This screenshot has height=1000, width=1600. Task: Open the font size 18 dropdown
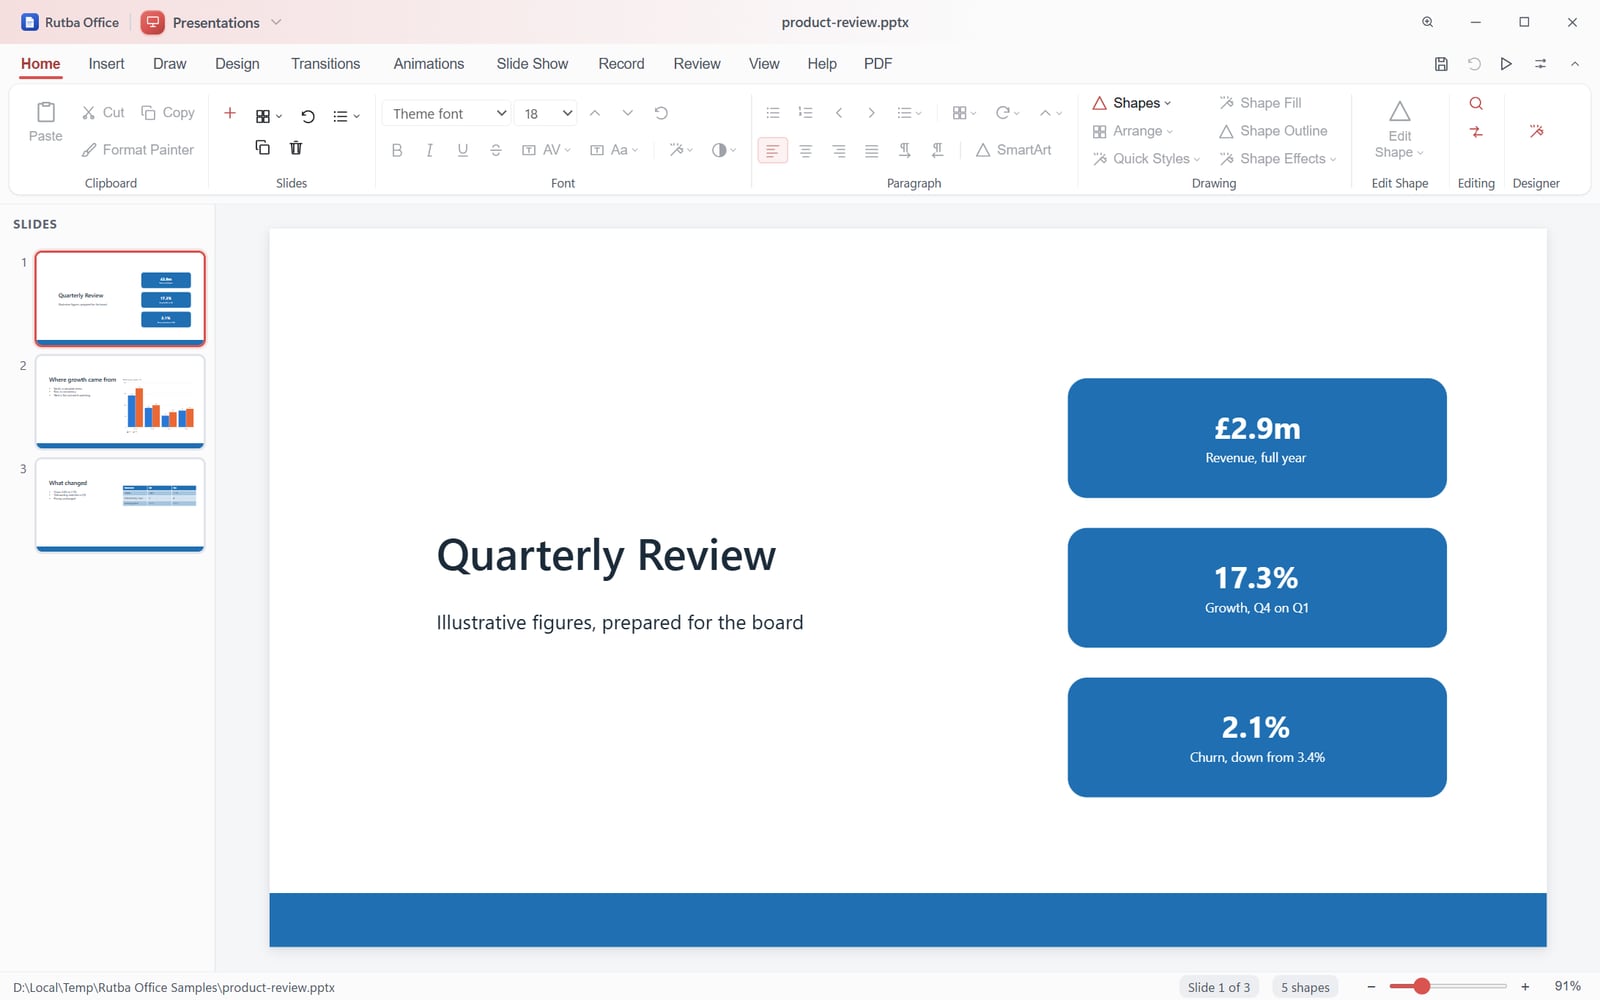(546, 113)
